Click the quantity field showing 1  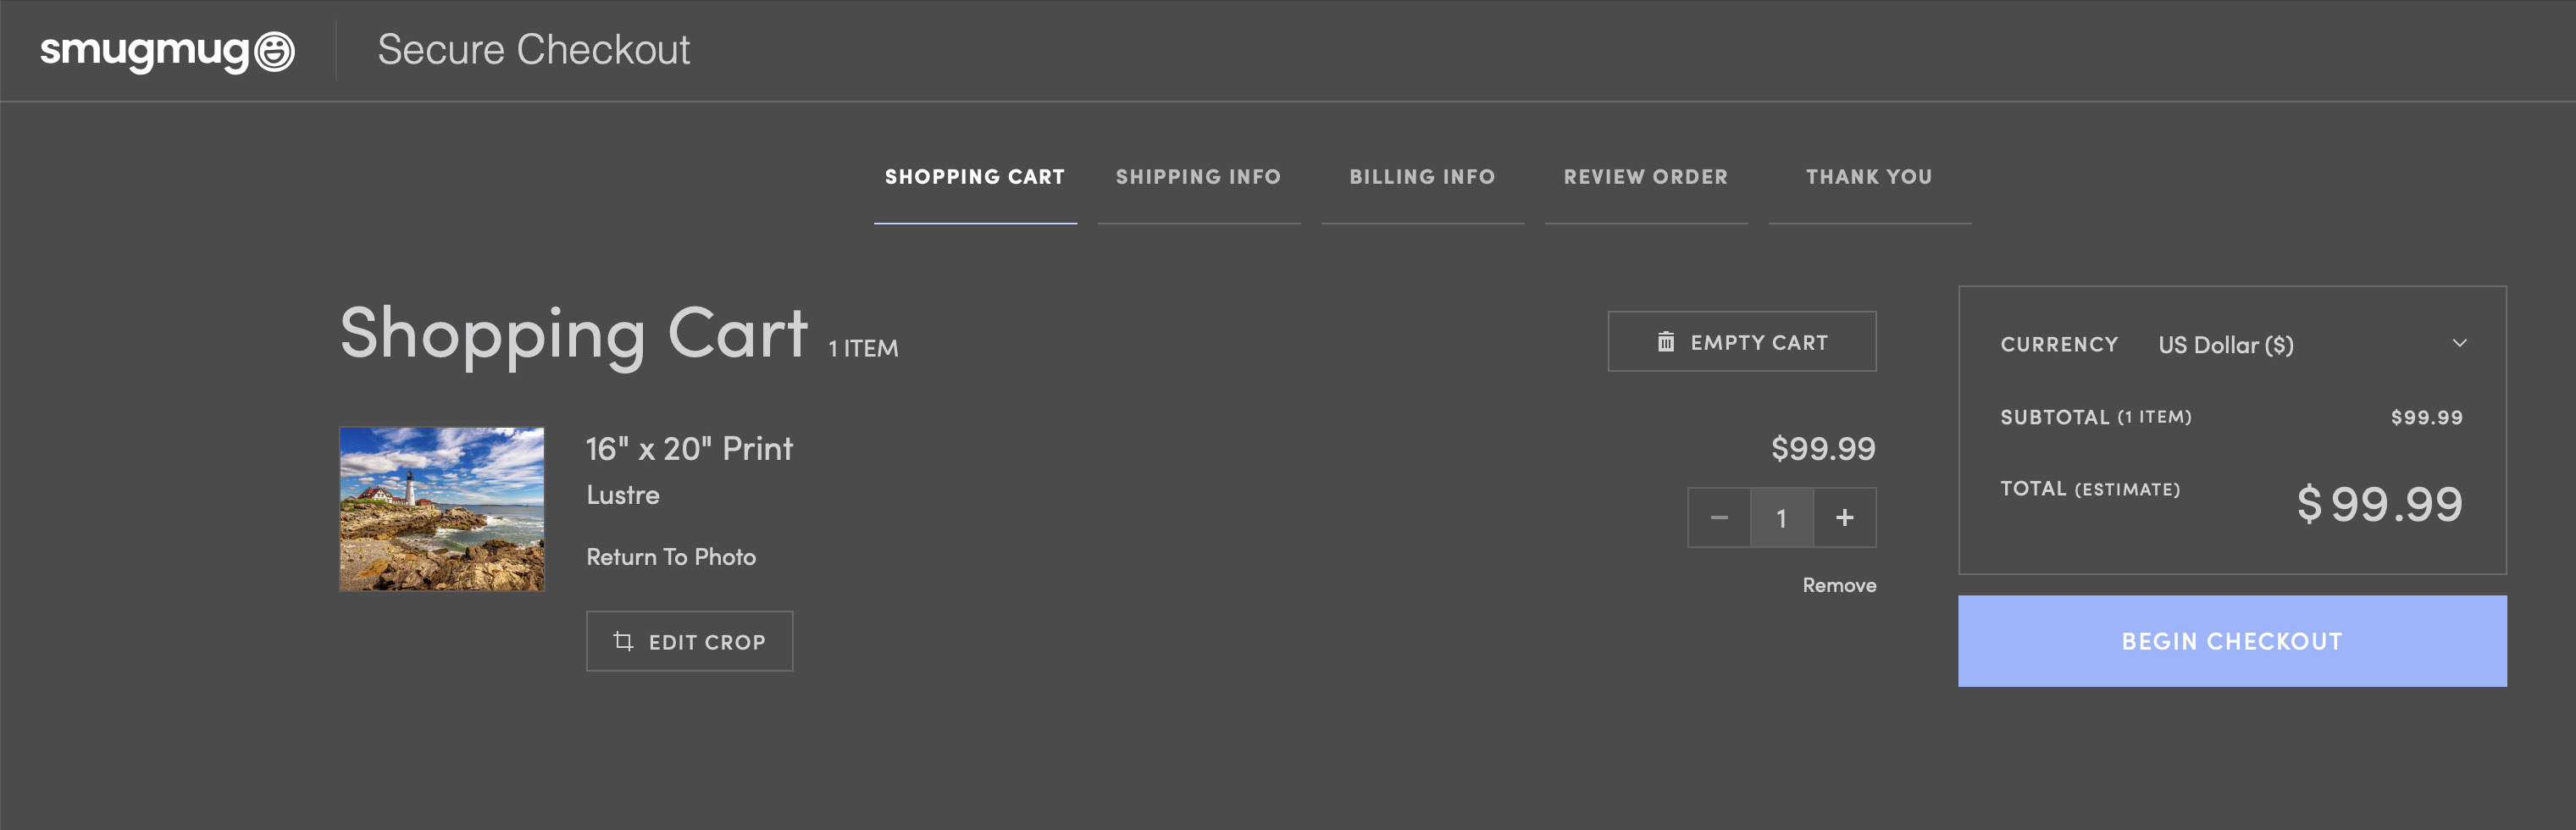tap(1781, 518)
